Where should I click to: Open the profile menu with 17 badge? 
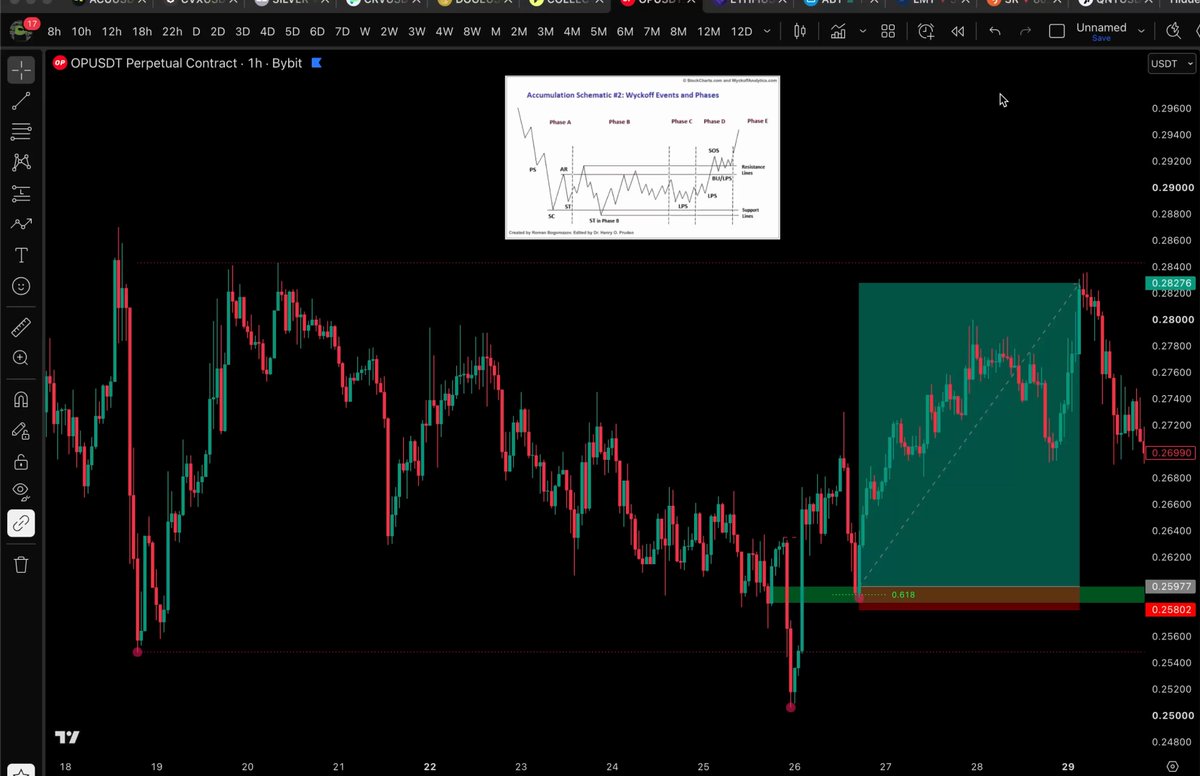coord(22,27)
